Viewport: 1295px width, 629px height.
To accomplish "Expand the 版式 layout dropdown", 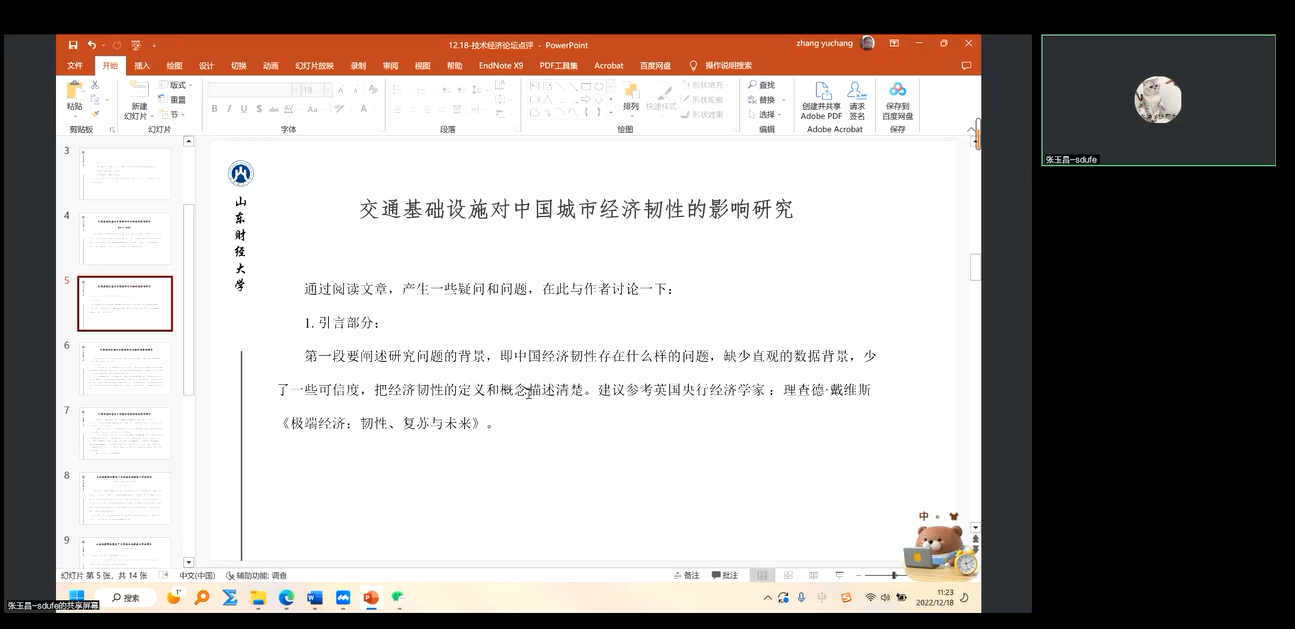I will (179, 86).
